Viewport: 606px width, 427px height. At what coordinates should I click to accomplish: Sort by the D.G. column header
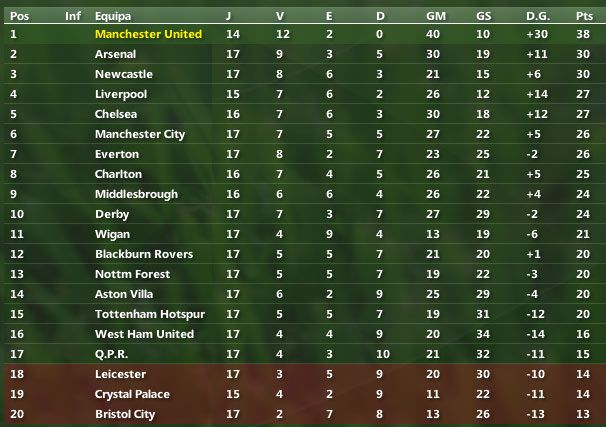[538, 16]
